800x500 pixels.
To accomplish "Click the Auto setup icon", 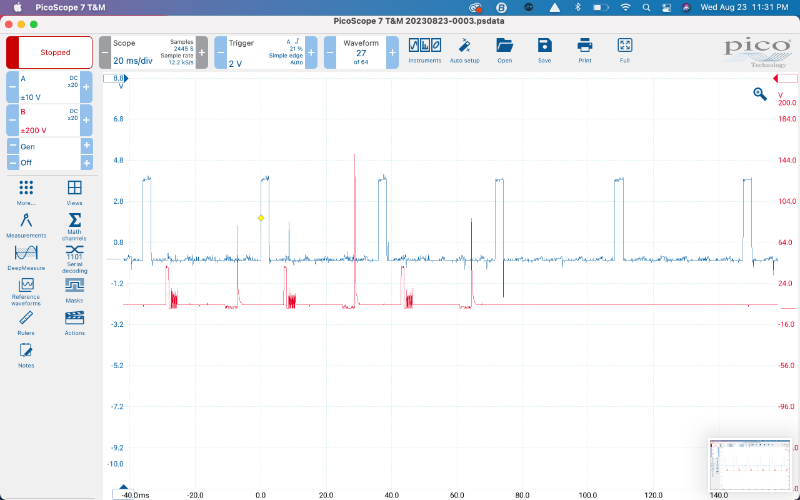I will 464,47.
